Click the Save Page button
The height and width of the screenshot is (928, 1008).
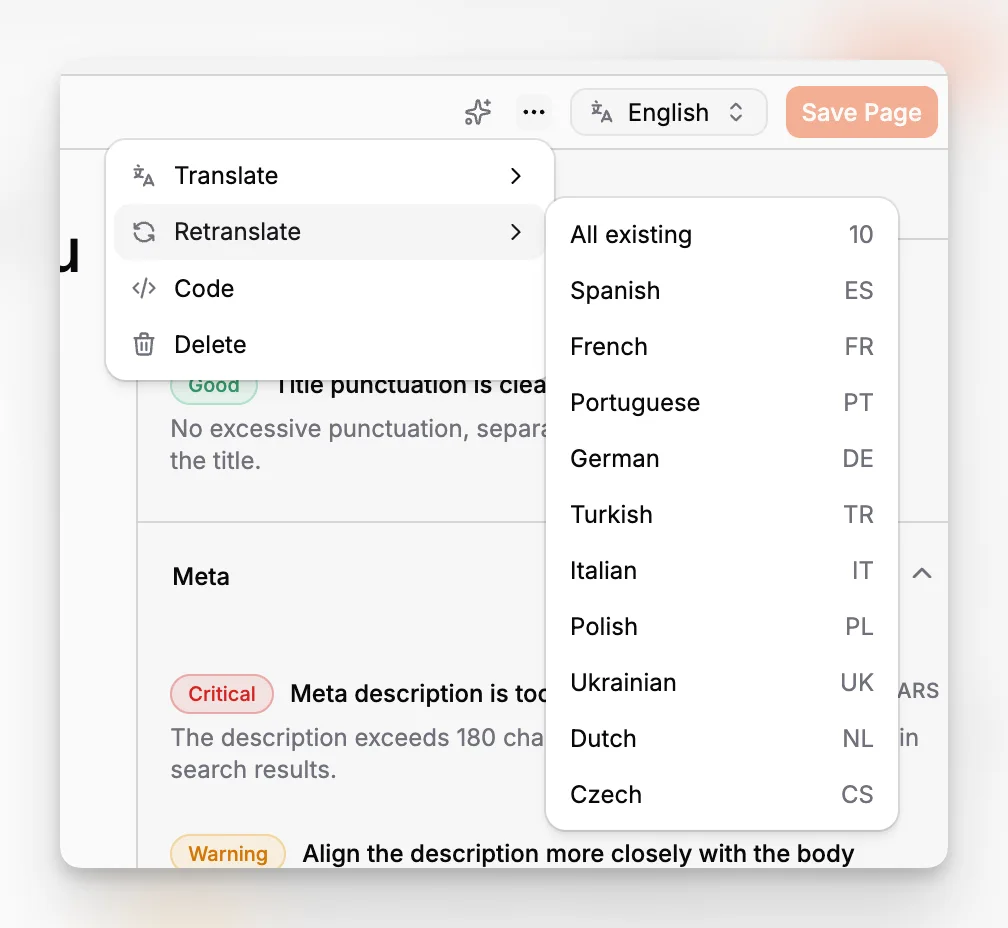click(x=861, y=112)
